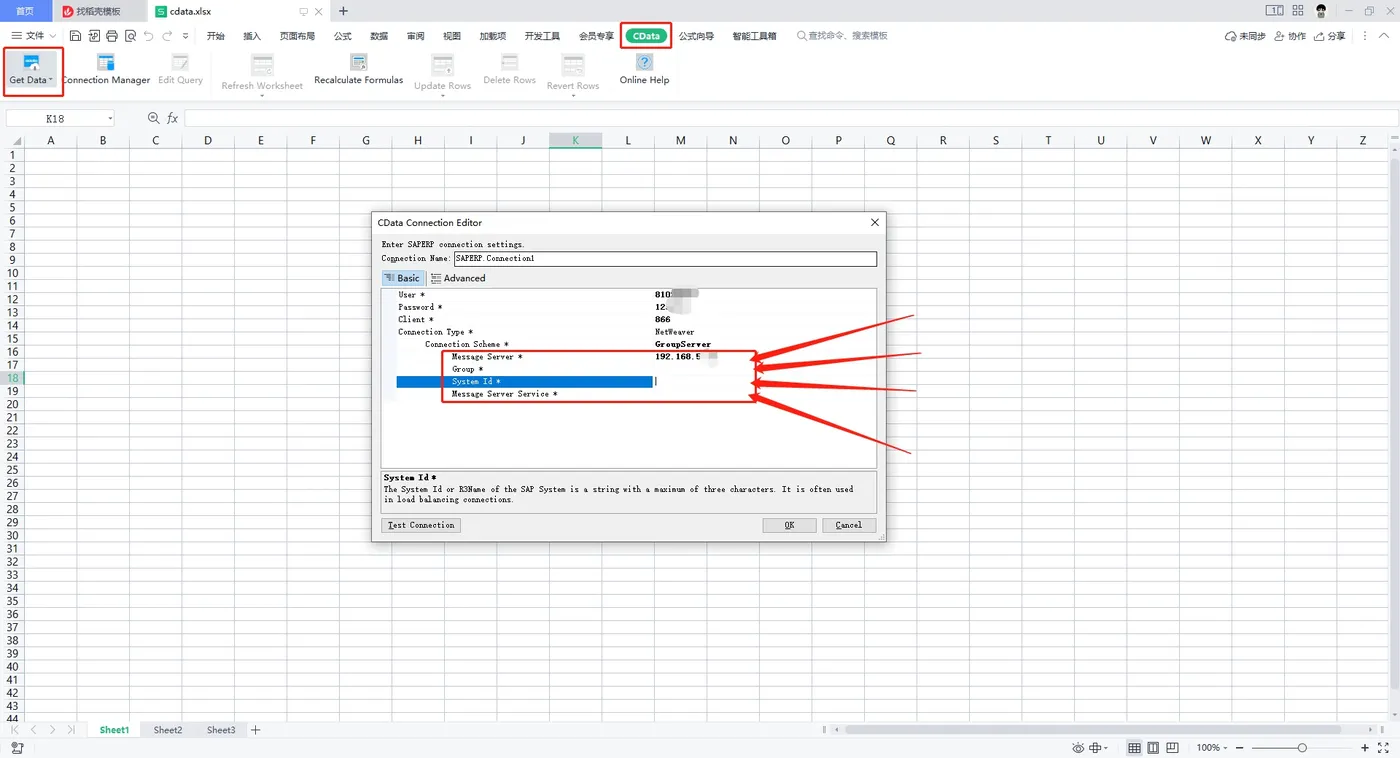Click the Print icon in quick toolbar
This screenshot has height=758, width=1400.
(x=112, y=36)
